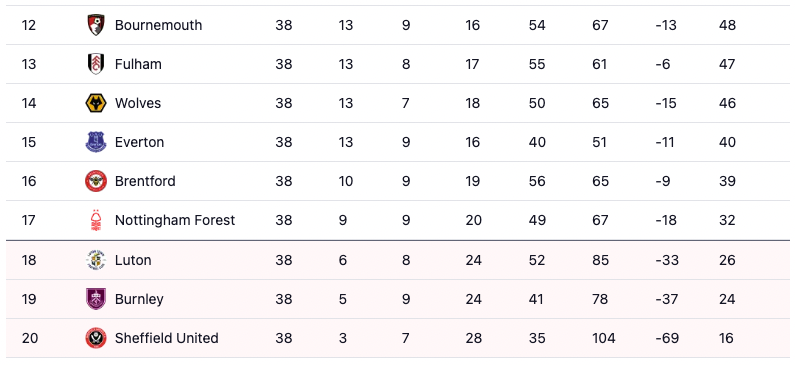Open the Nottingham Forest team link

coord(175,220)
